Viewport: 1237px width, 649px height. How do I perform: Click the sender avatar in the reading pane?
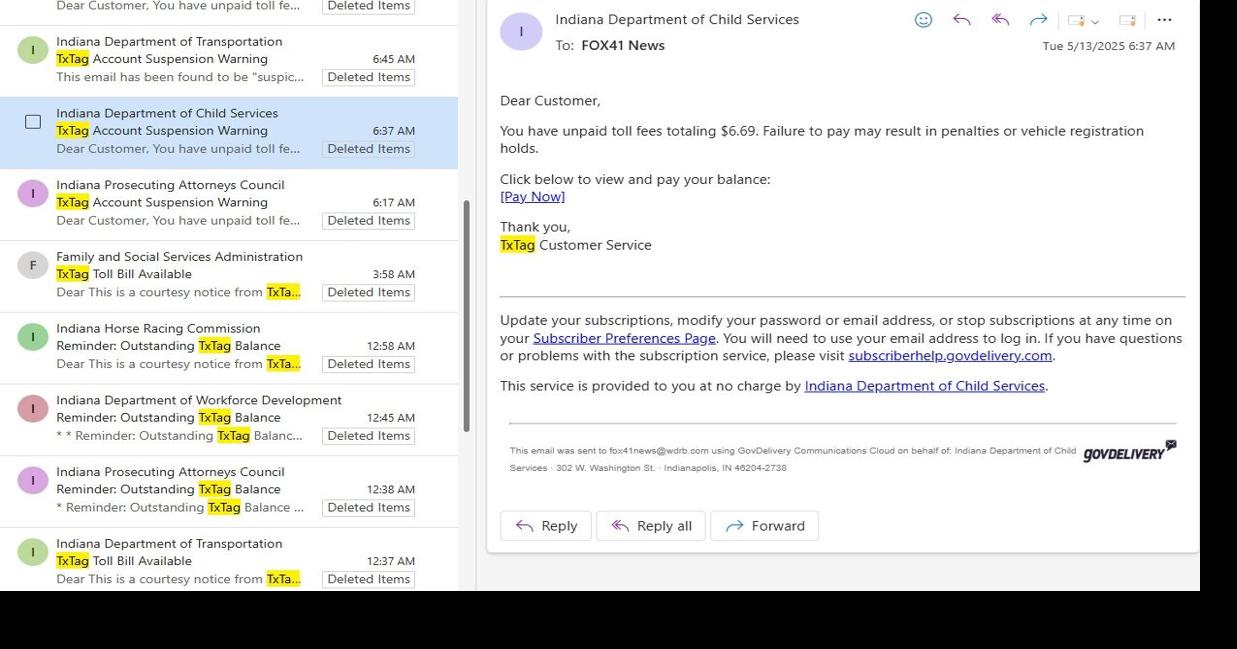(x=521, y=32)
